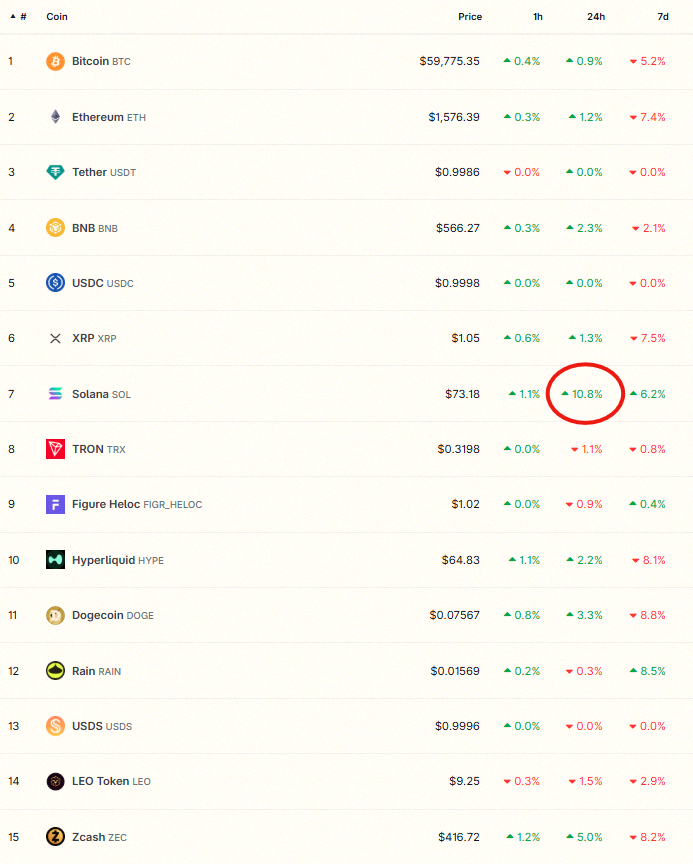Open the TRON TRX coin page link
This screenshot has width=693, height=864.
tap(99, 449)
